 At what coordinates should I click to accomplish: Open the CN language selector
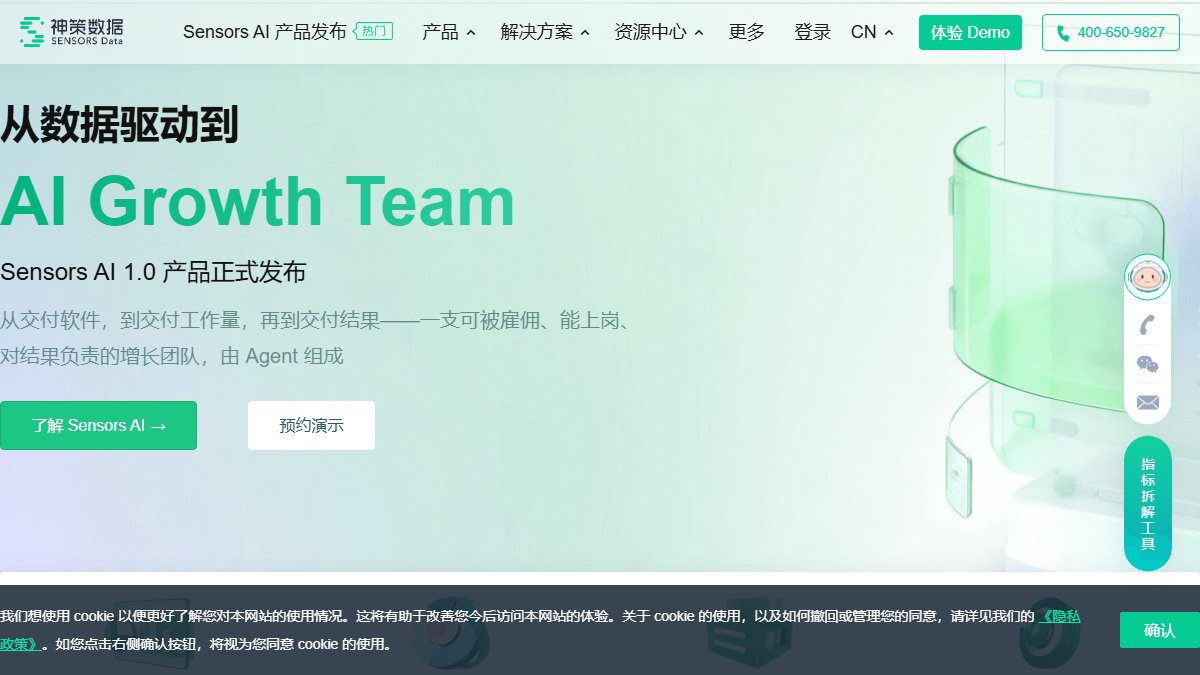[x=872, y=32]
